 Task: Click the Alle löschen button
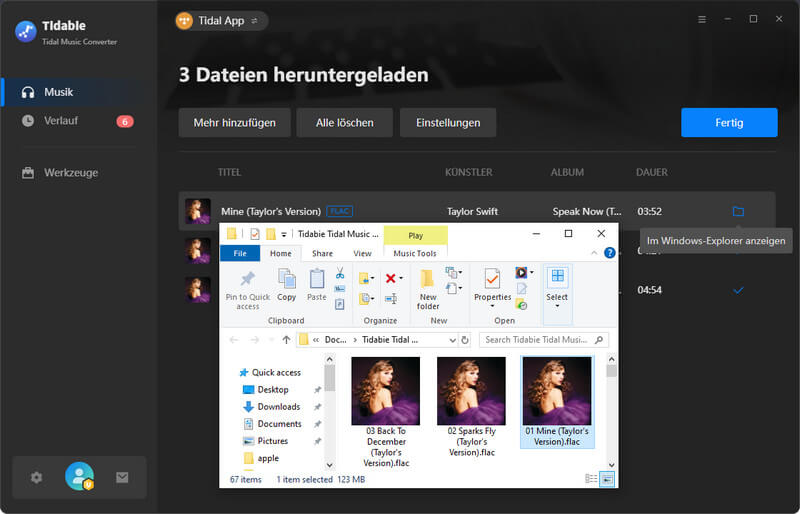[344, 123]
